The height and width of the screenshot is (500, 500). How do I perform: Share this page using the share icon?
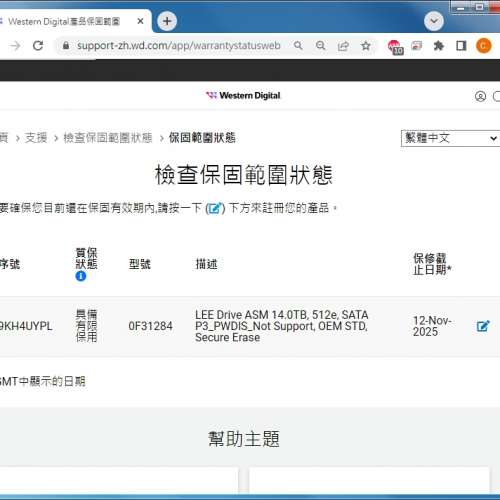click(343, 46)
